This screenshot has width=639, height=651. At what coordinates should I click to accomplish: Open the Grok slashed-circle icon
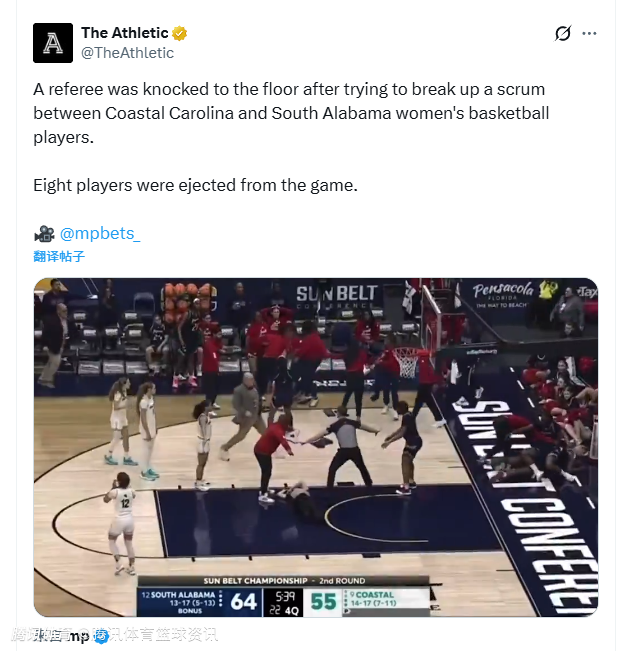point(563,33)
